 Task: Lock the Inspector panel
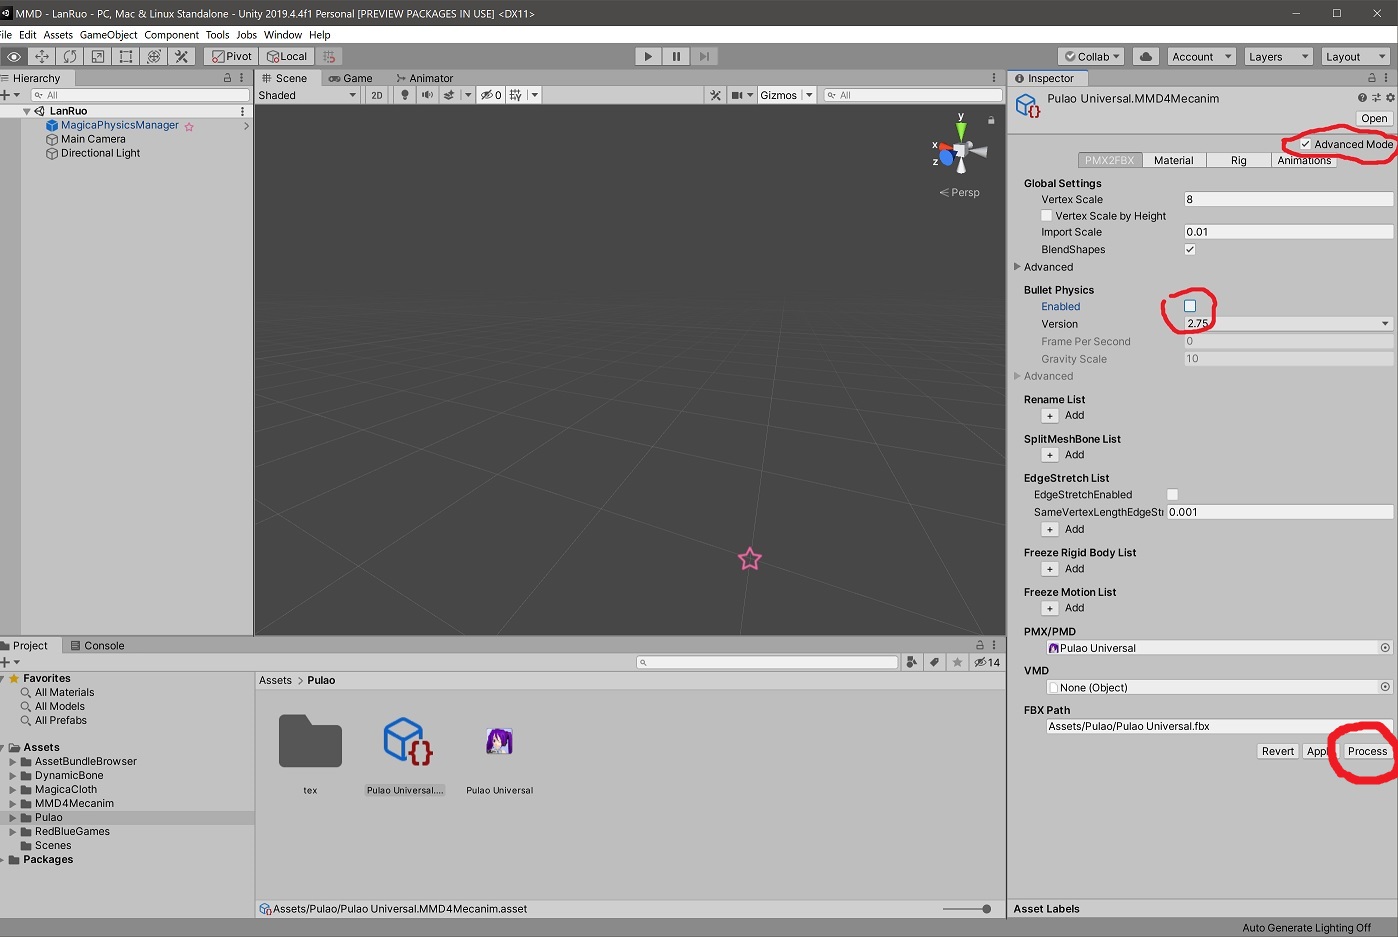(1372, 78)
